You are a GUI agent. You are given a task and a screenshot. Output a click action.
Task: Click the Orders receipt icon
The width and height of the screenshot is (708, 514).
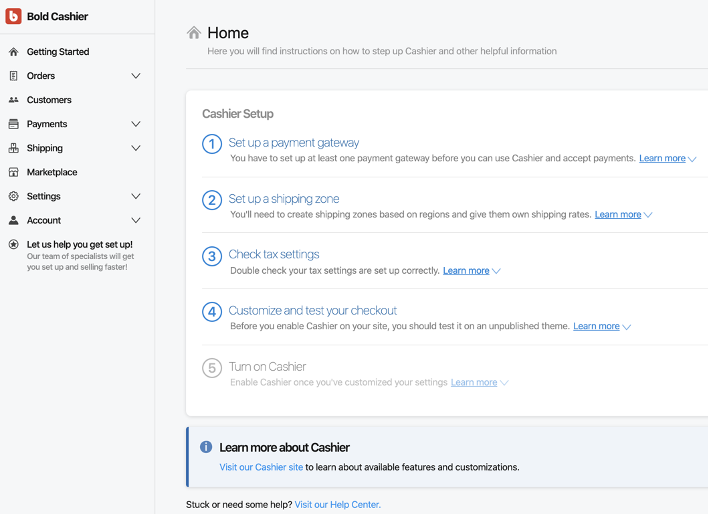14,76
